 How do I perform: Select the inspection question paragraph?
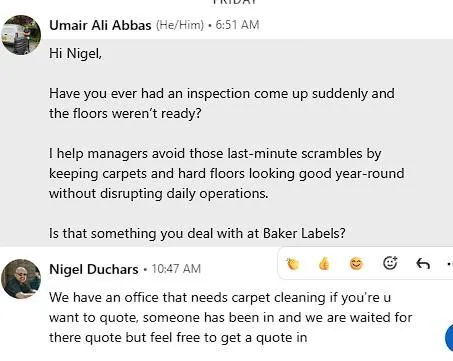(222, 103)
